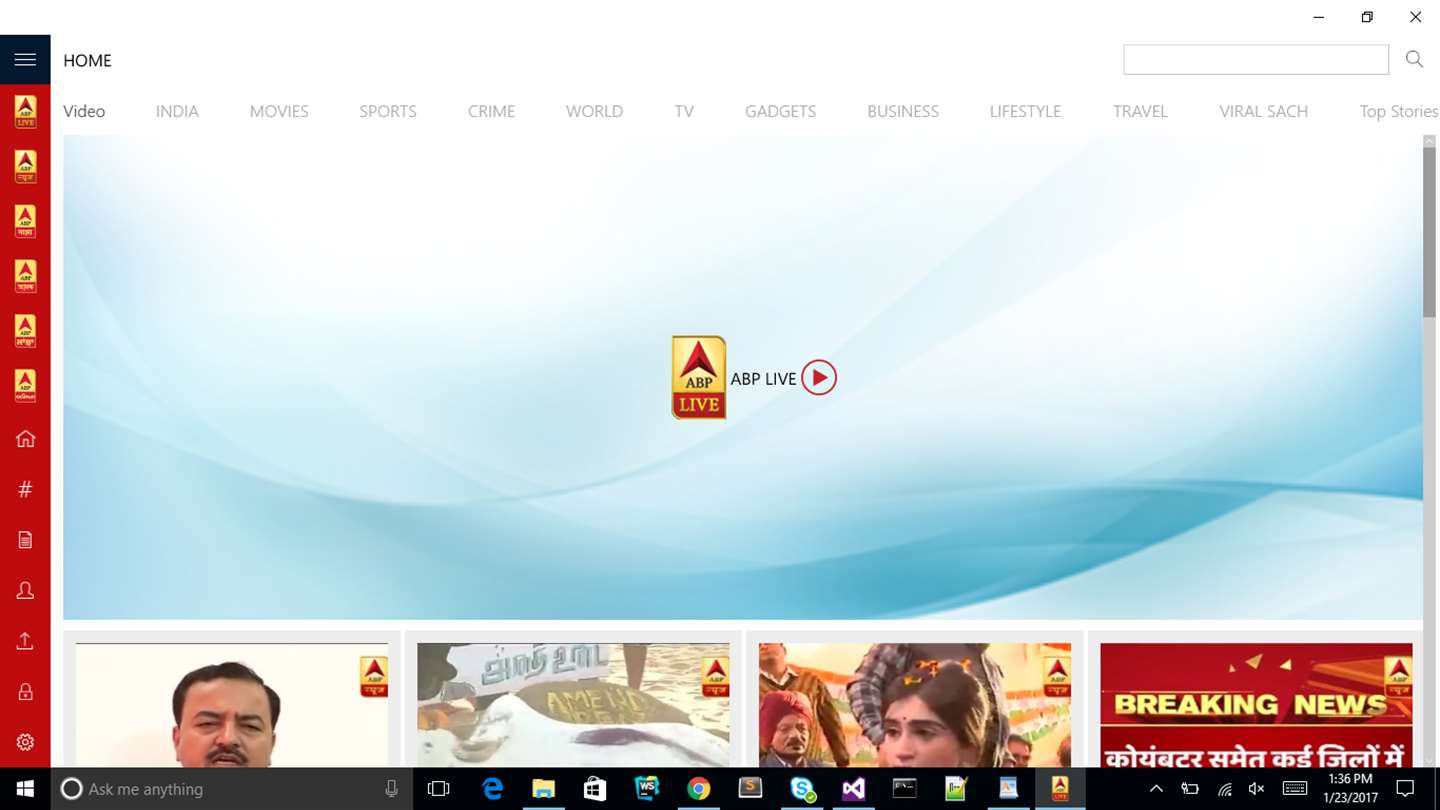Open the settings gear in the sidebar
Viewport: 1440px width, 810px height.
point(25,742)
